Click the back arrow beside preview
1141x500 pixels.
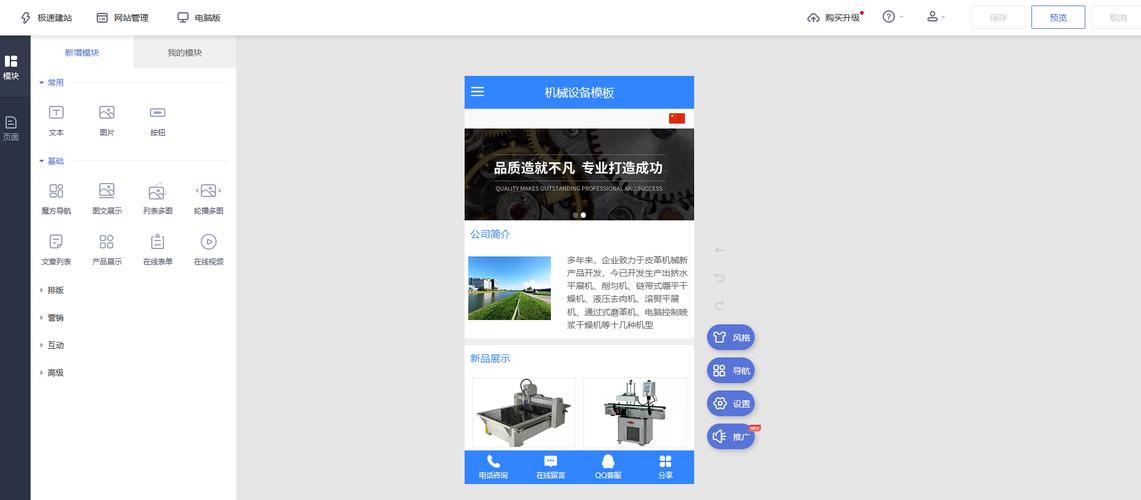pos(720,251)
